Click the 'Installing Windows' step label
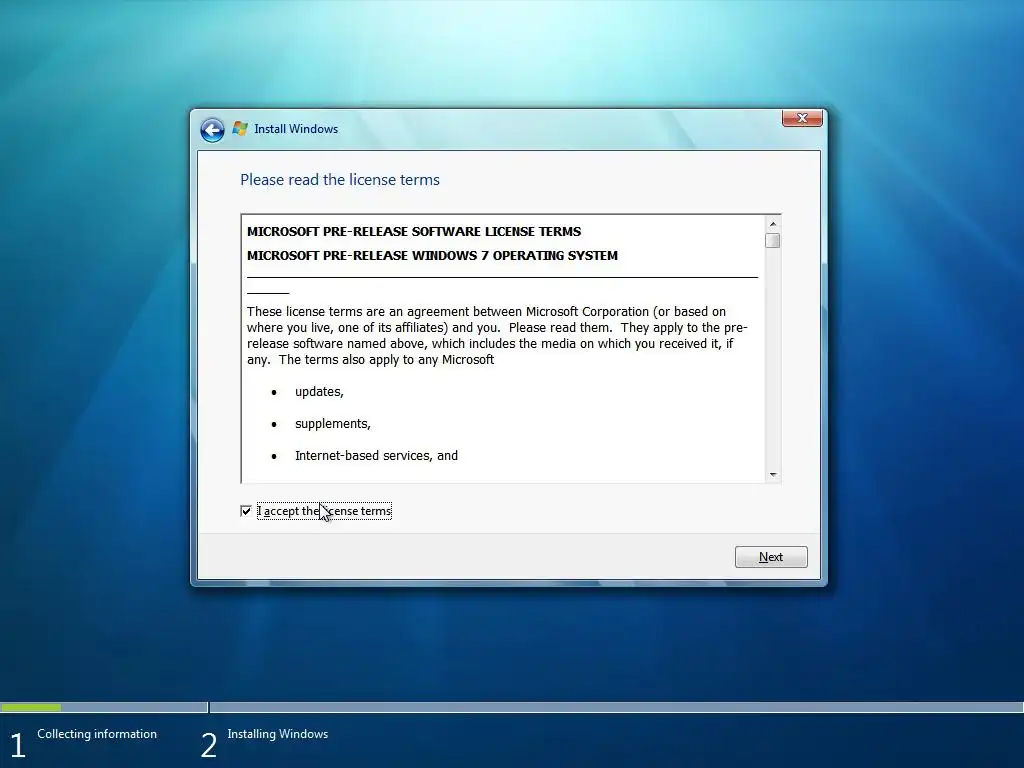 tap(278, 734)
